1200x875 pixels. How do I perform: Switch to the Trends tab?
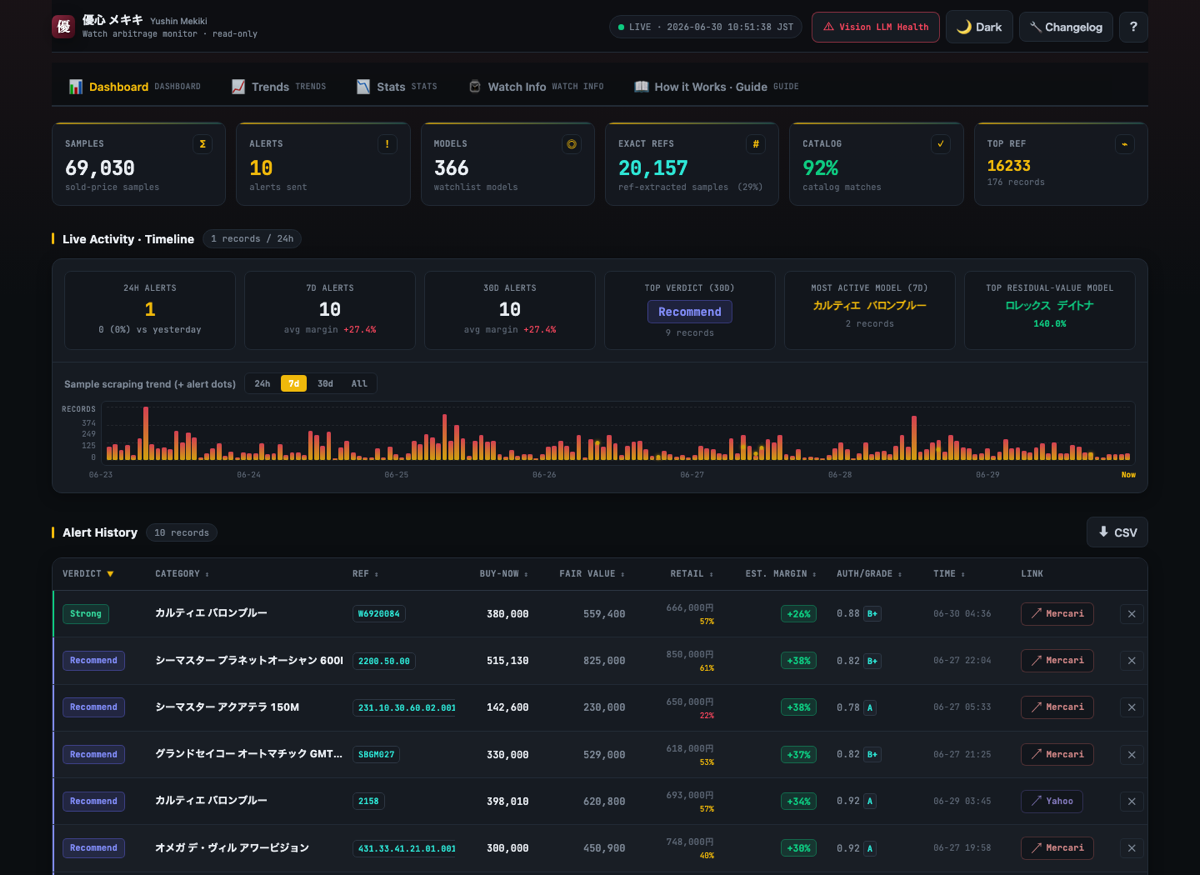(x=278, y=87)
